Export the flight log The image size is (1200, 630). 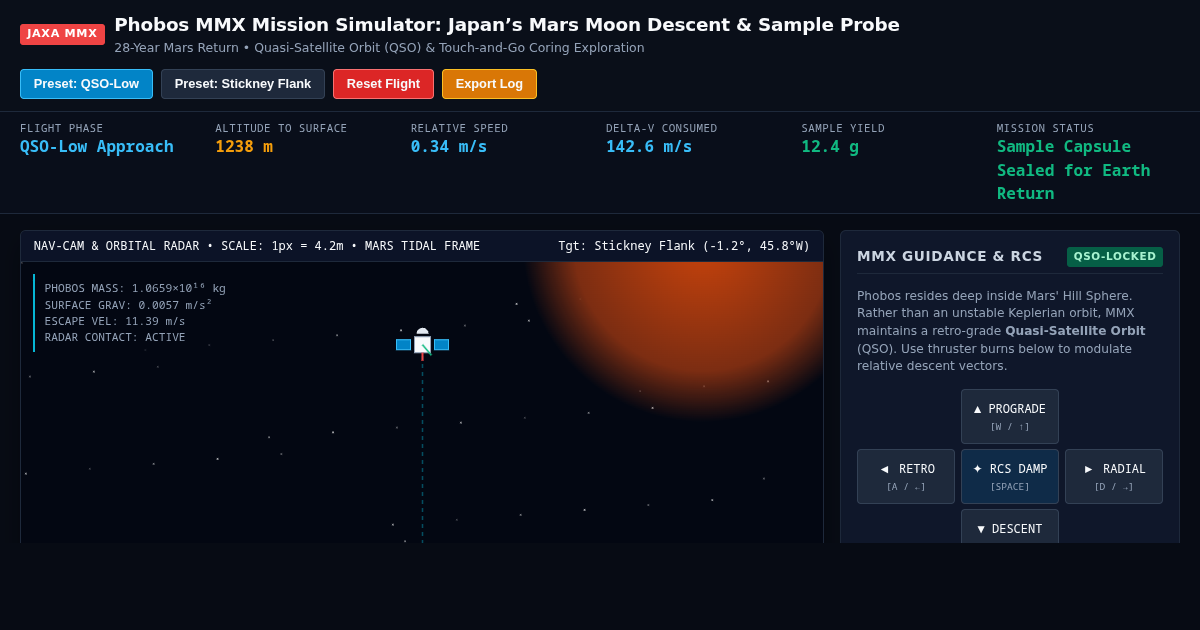[489, 84]
